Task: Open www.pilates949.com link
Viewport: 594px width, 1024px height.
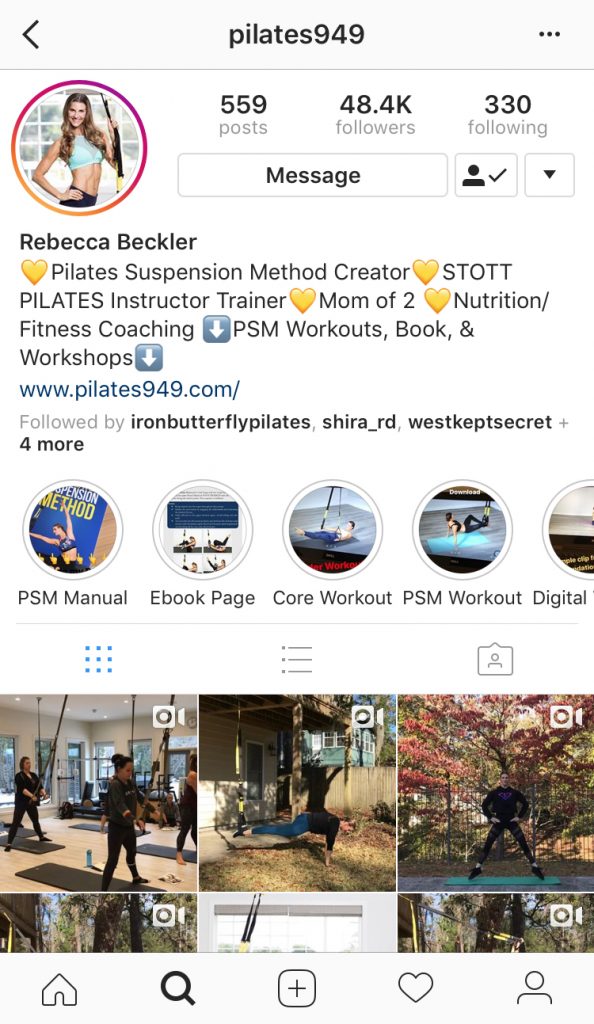Action: click(130, 389)
